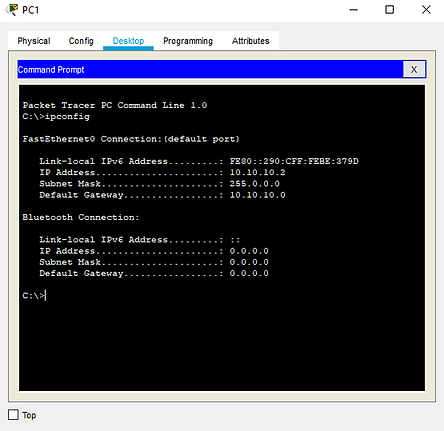
Task: Click the Bluetooth Connection heading text
Action: pos(81,217)
